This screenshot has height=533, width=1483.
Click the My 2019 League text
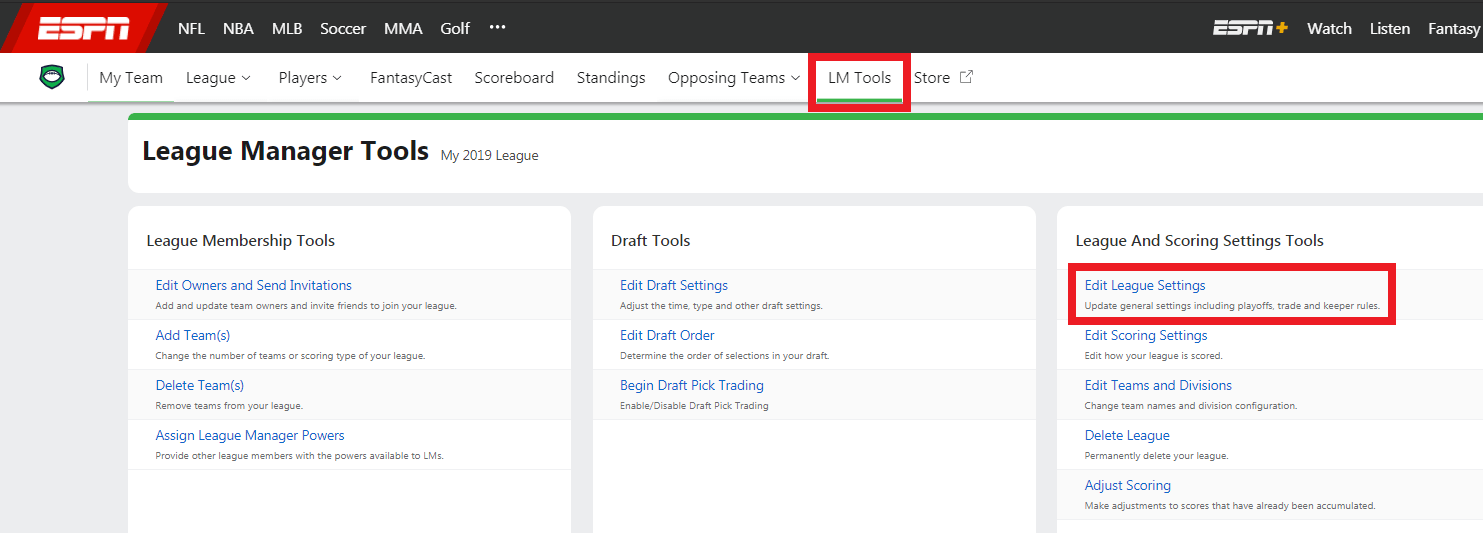490,155
